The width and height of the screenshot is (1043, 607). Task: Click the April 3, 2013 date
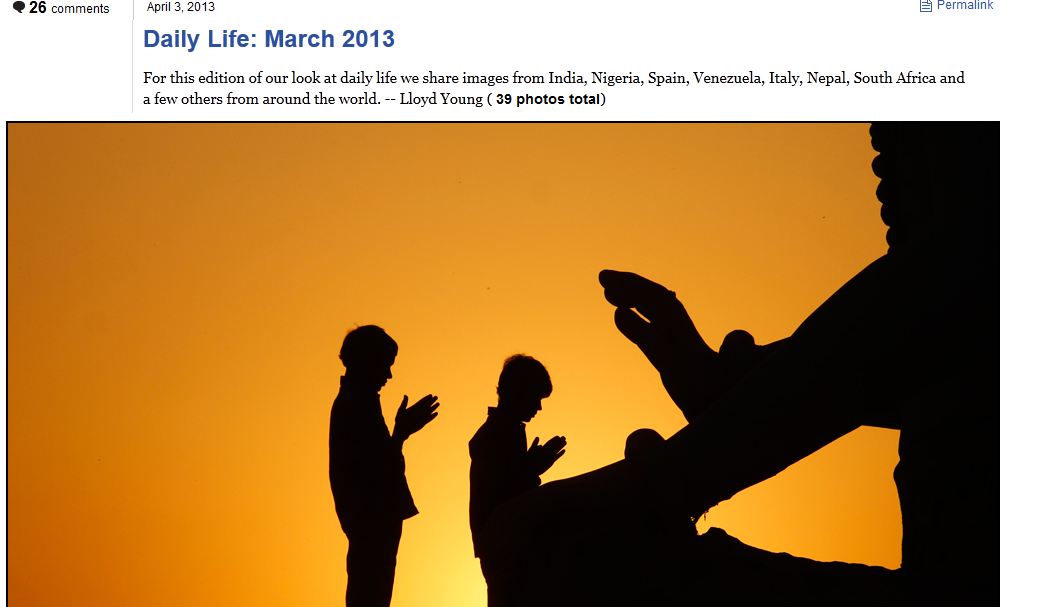tap(180, 7)
